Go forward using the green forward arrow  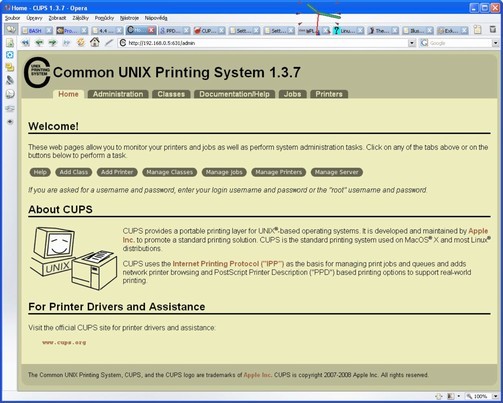[x=53, y=43]
